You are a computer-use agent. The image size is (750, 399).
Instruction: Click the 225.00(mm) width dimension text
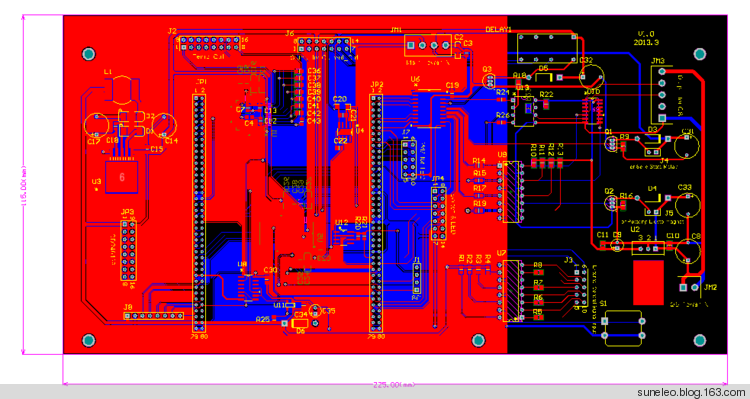click(x=394, y=384)
